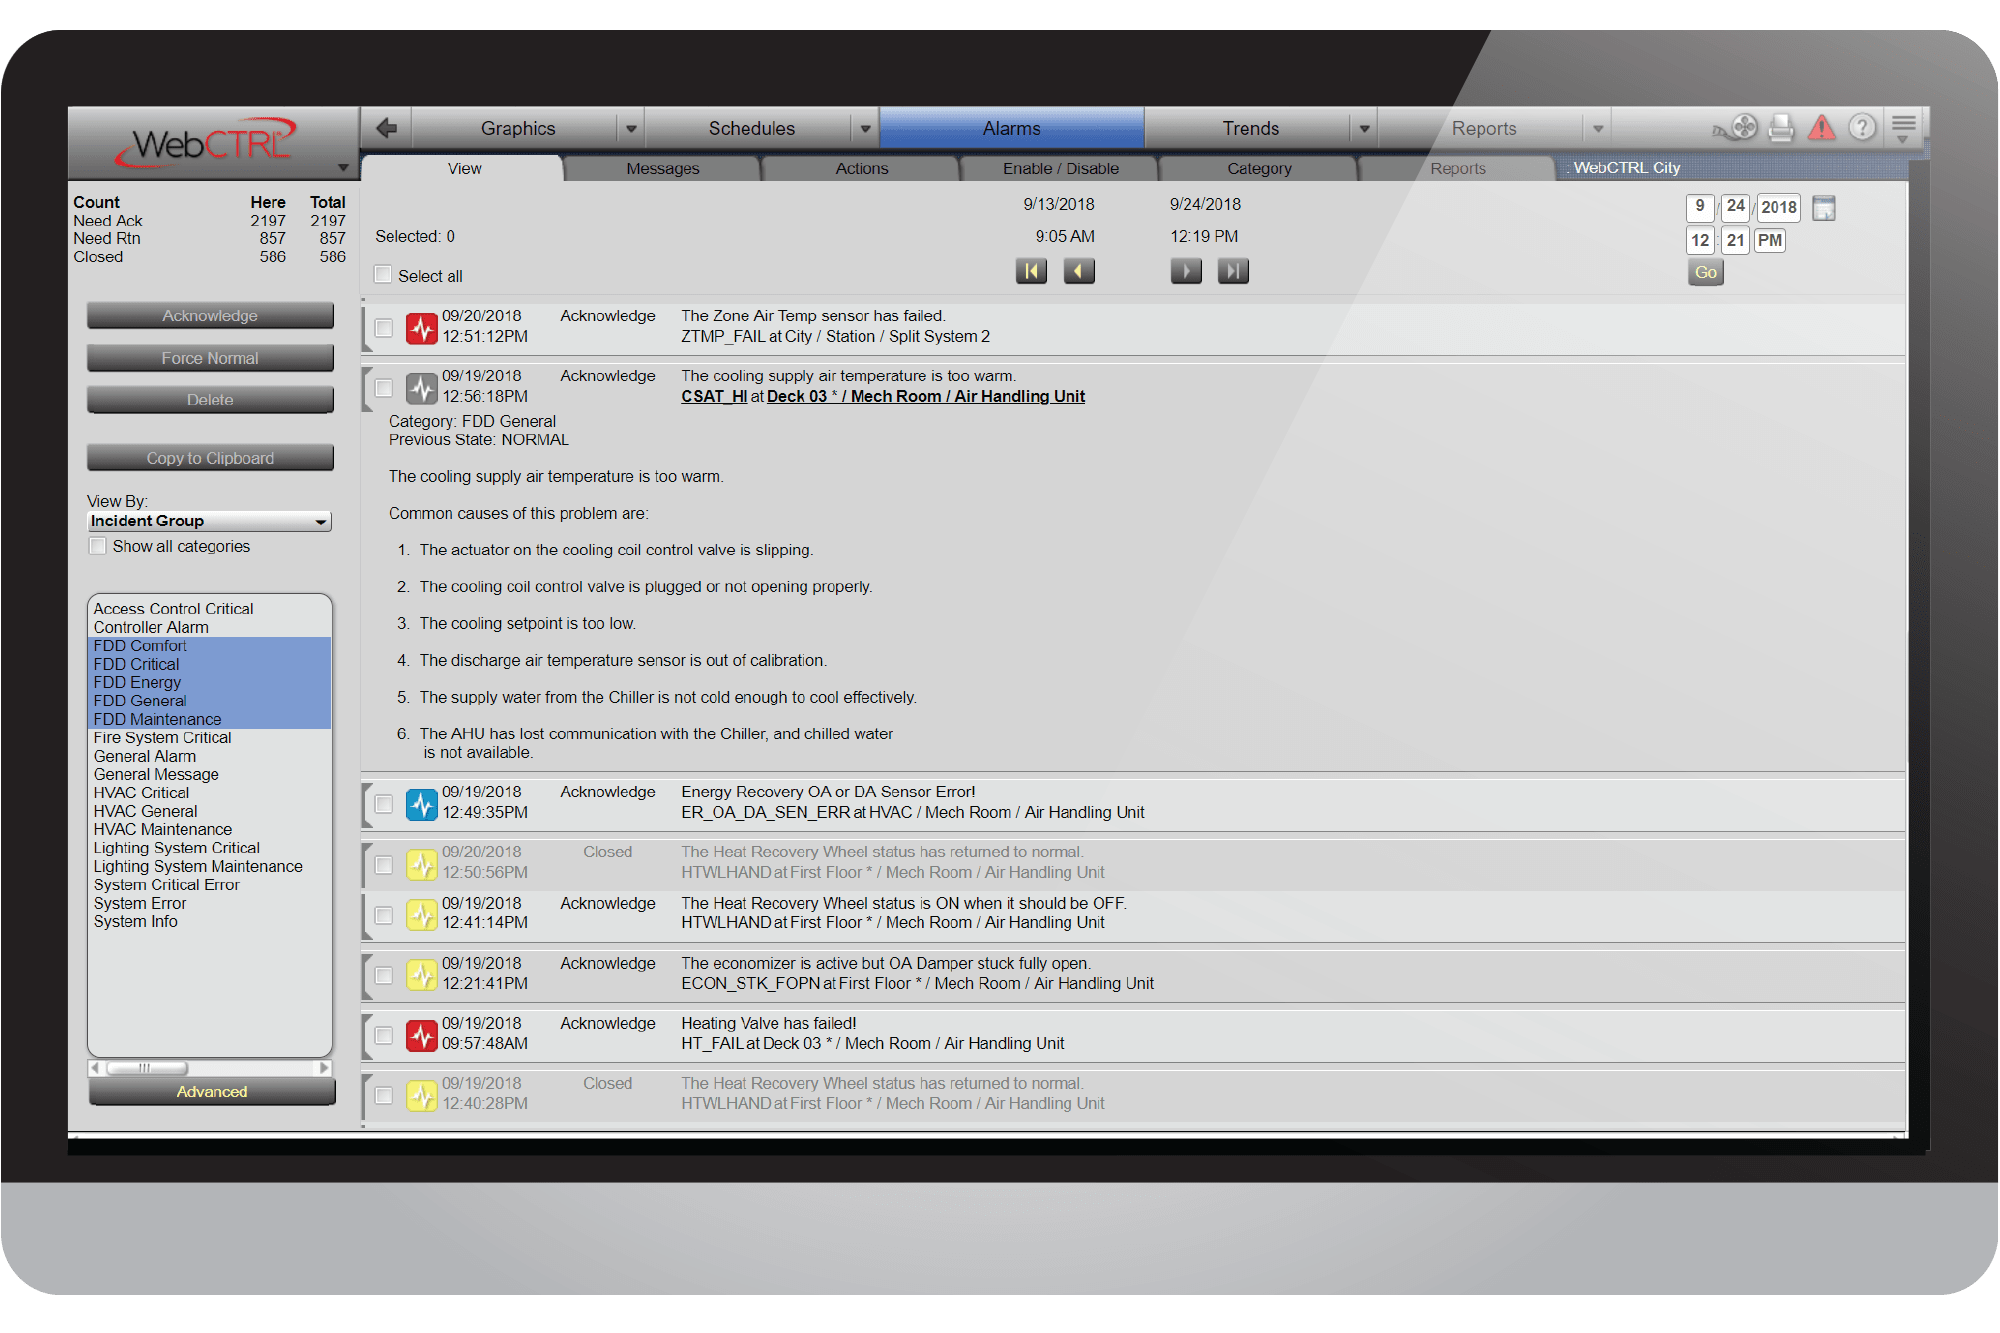The width and height of the screenshot is (2000, 1333).
Task: Enable the Select all checkbox
Action: (383, 273)
